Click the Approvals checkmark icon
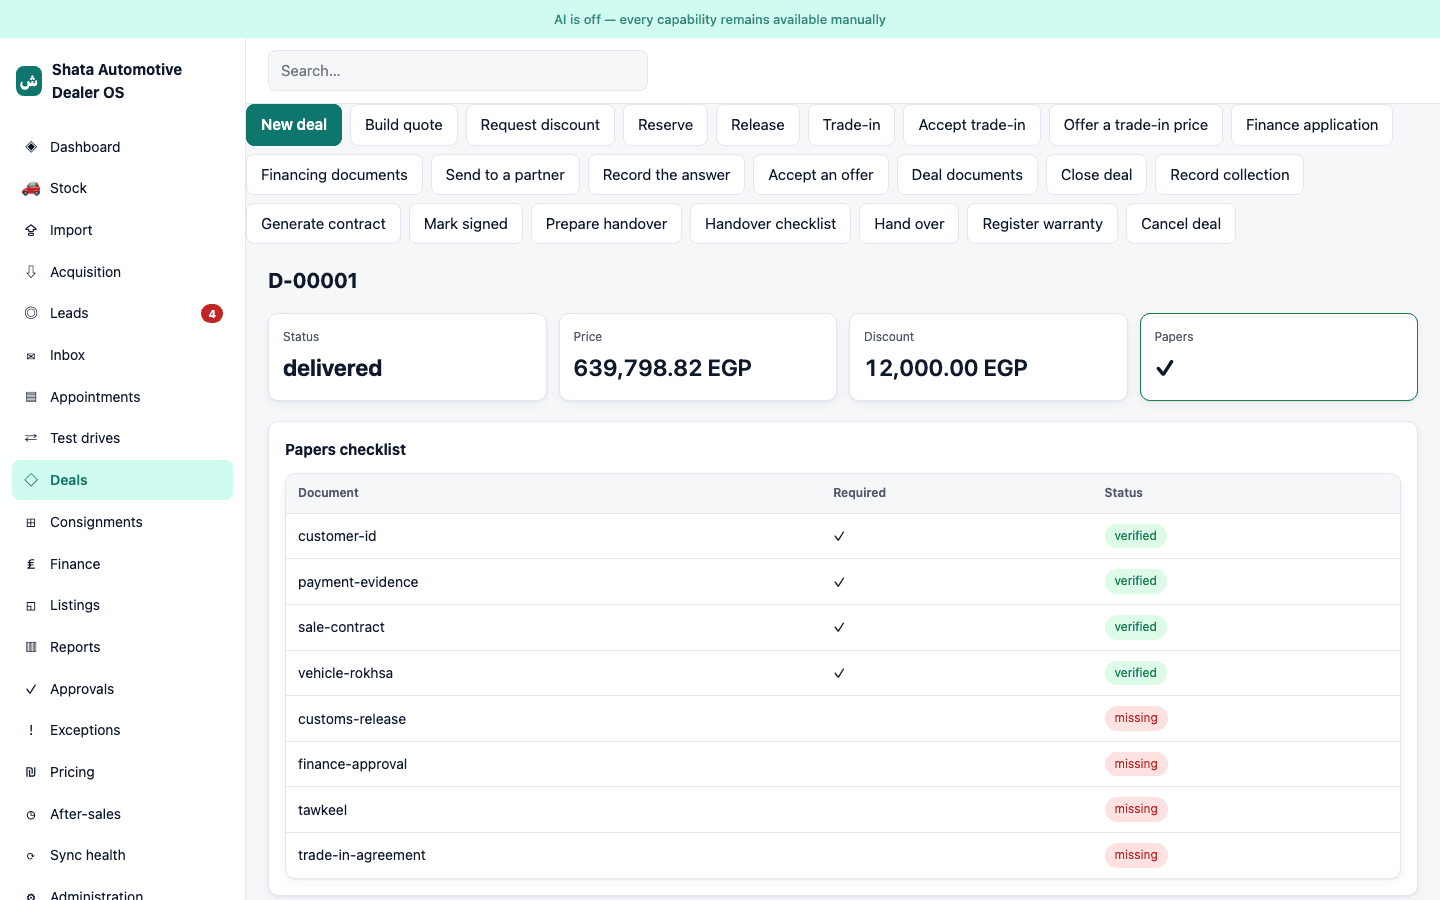This screenshot has width=1440, height=900. tap(31, 689)
